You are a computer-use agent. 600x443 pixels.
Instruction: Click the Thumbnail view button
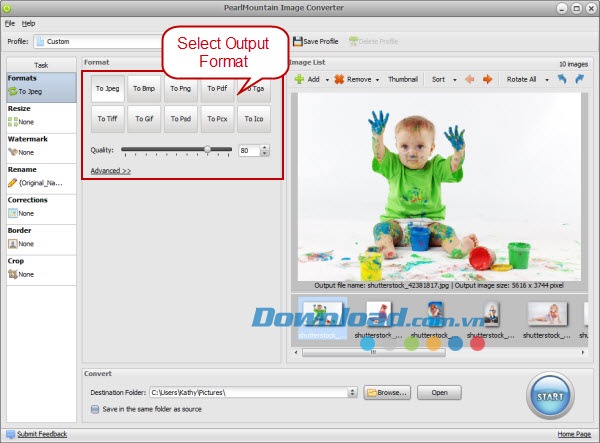[x=403, y=79]
